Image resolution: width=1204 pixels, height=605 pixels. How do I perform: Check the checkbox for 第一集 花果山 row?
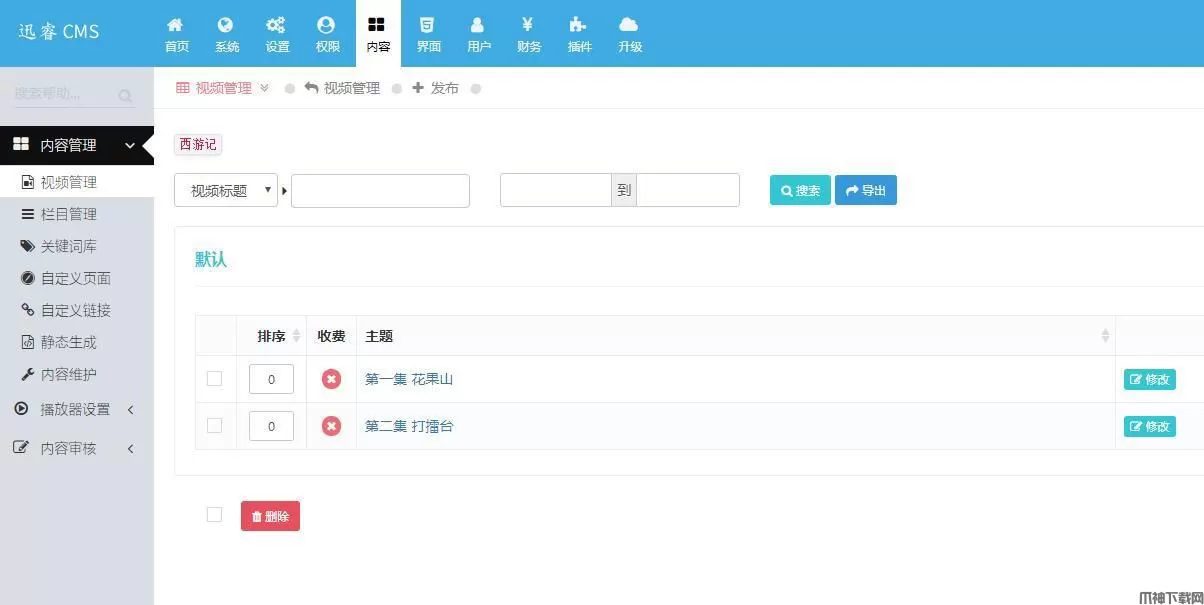(x=214, y=379)
